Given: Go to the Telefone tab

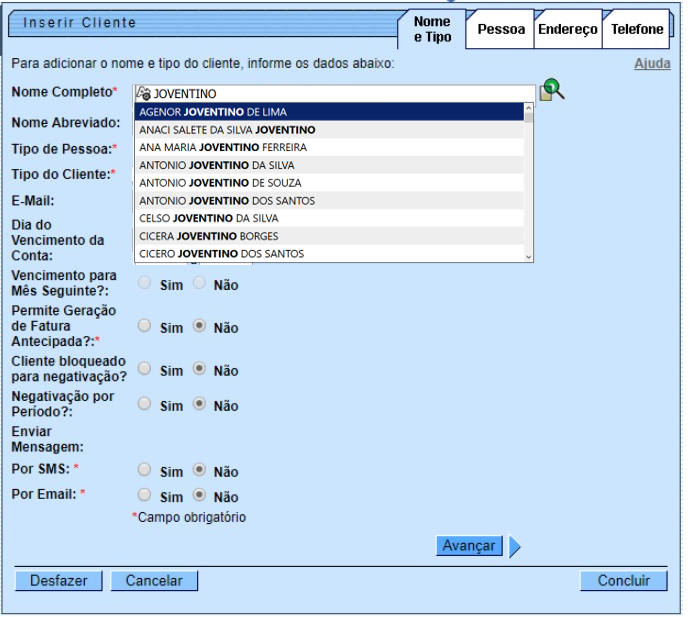Looking at the screenshot, I should point(637,30).
